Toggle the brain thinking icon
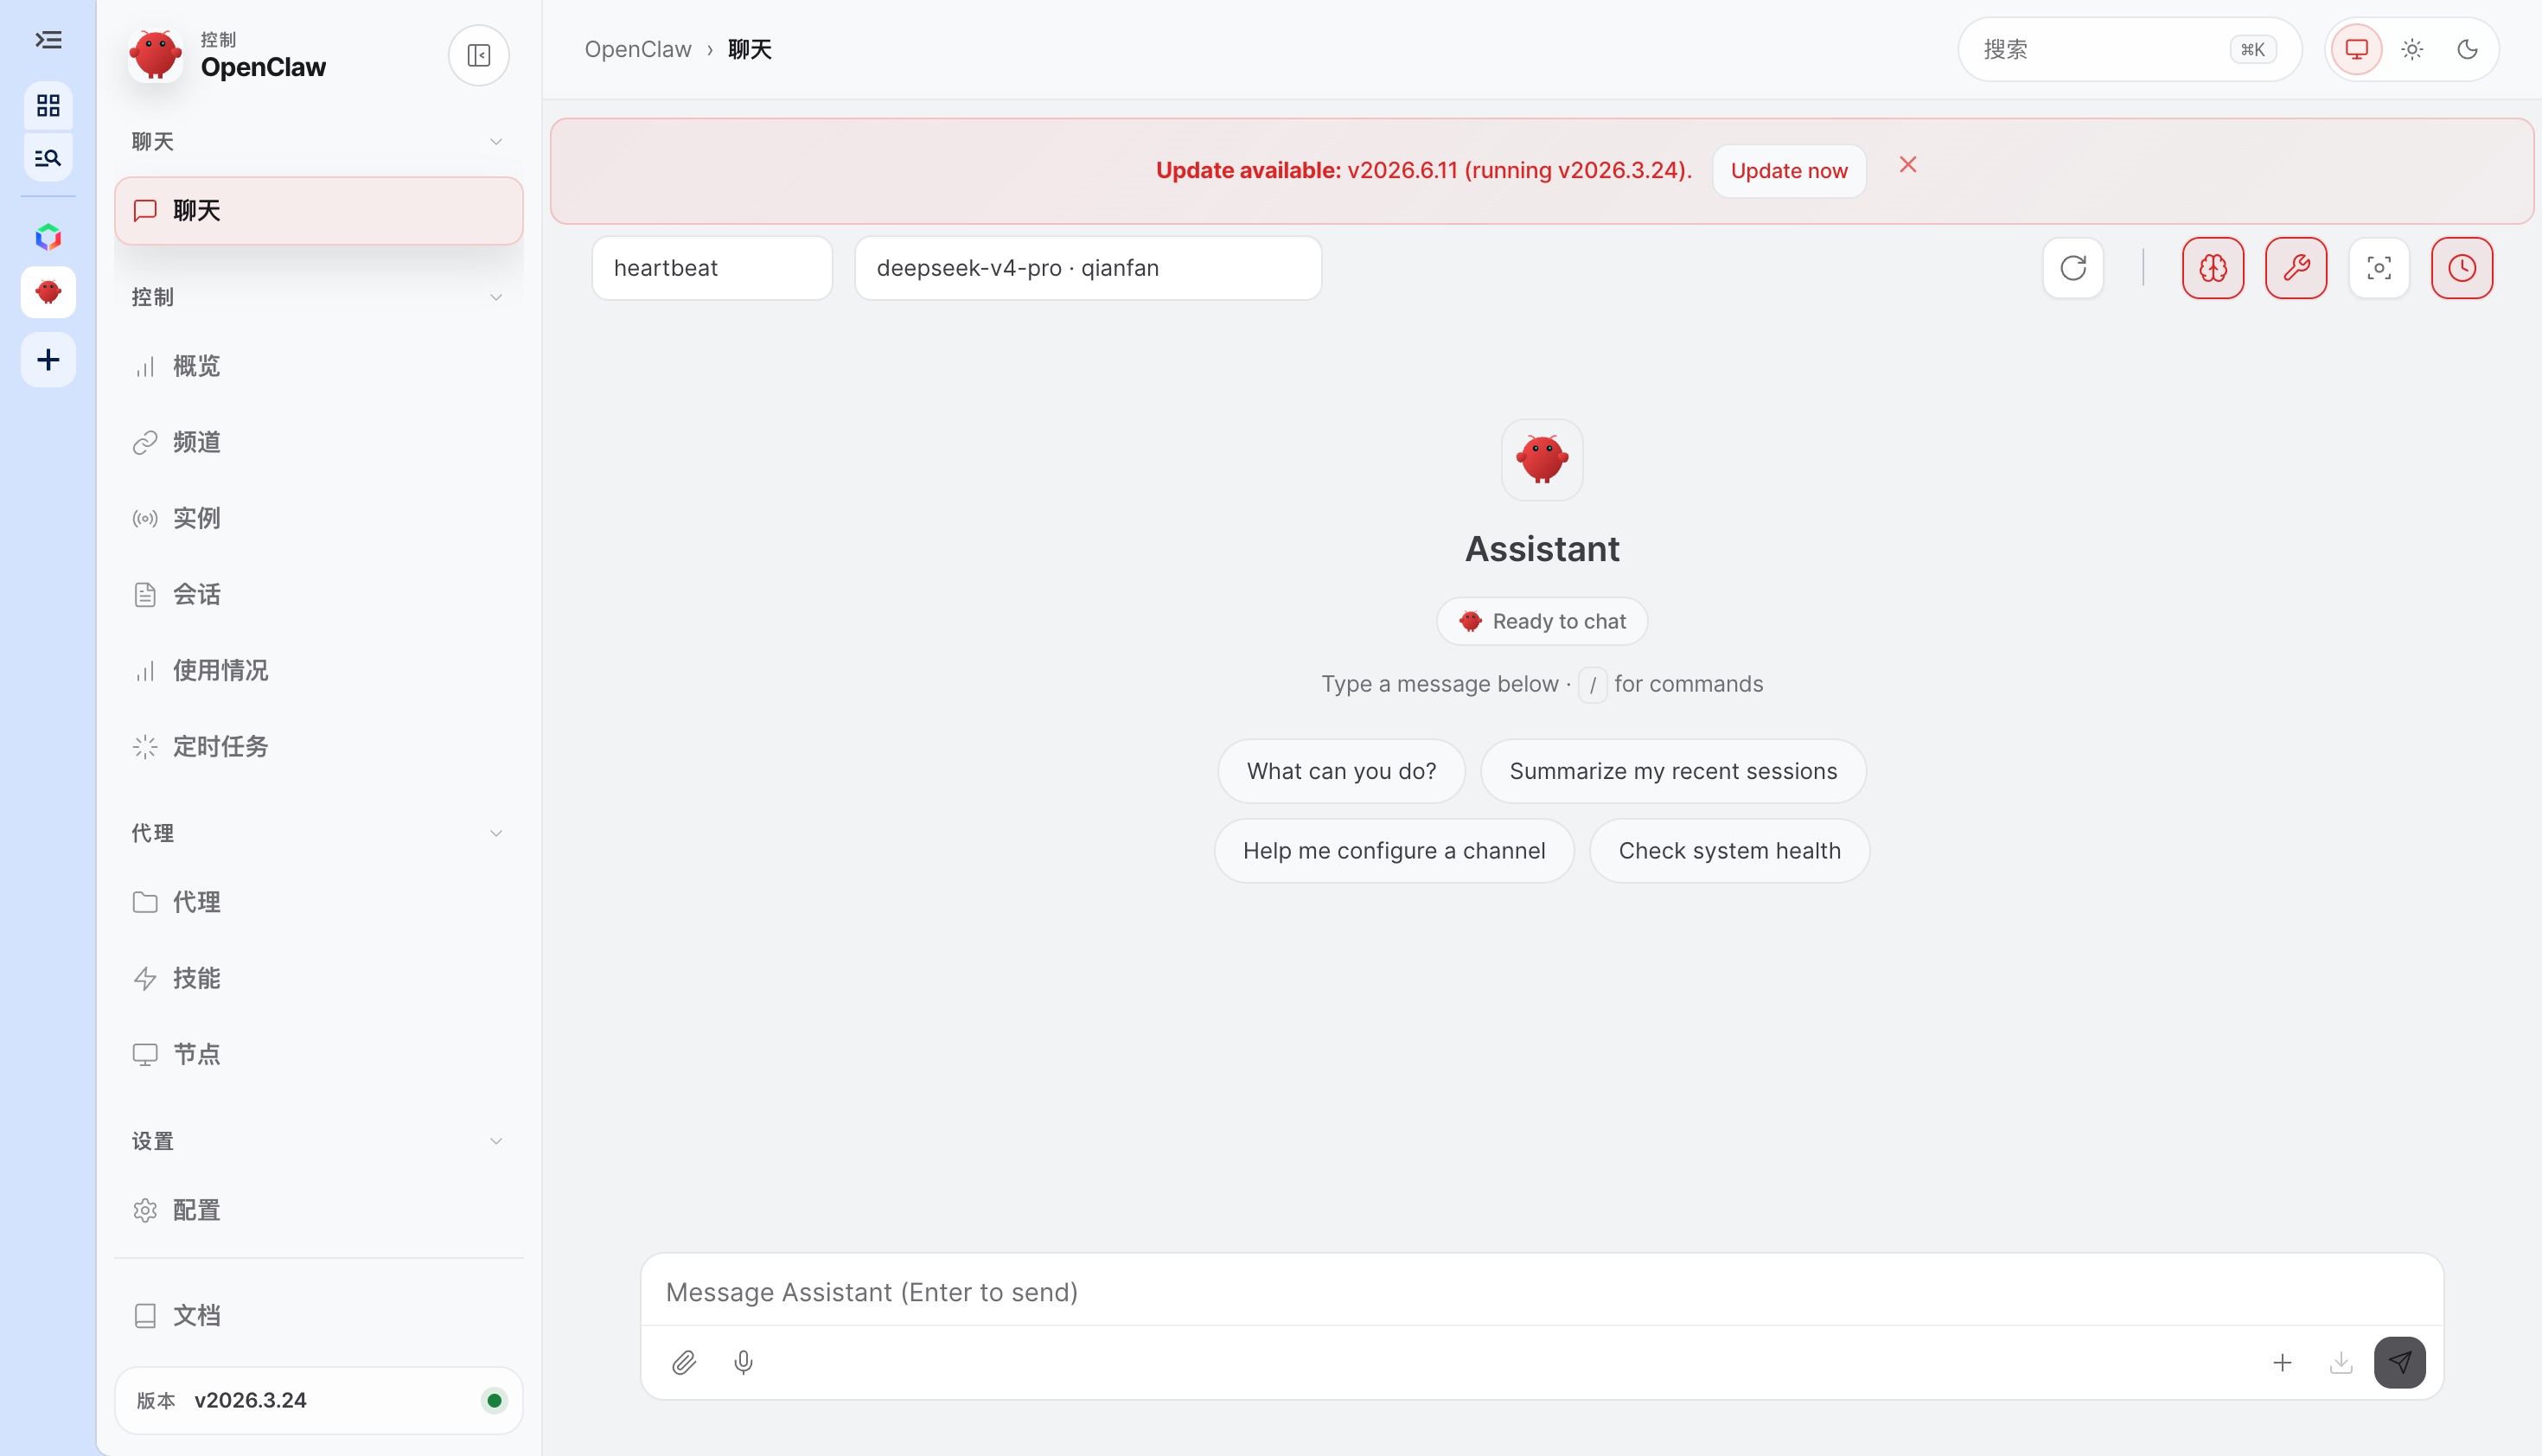This screenshot has width=2542, height=1456. point(2213,268)
